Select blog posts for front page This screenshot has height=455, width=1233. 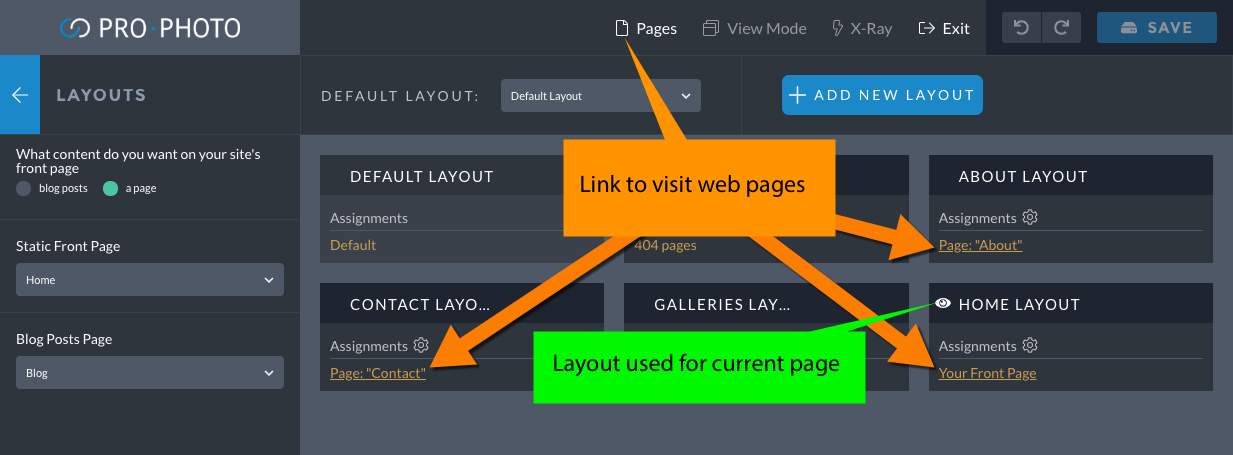click(24, 188)
